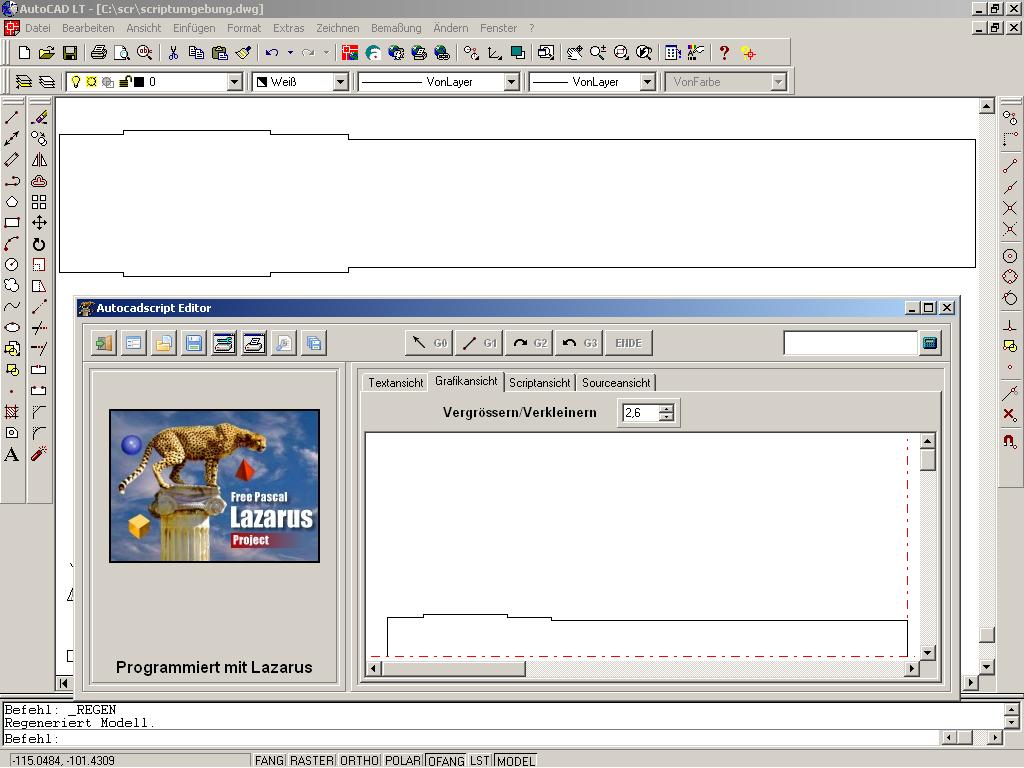Increase the Vergrössern/Verkleinern zoom value

point(667,408)
